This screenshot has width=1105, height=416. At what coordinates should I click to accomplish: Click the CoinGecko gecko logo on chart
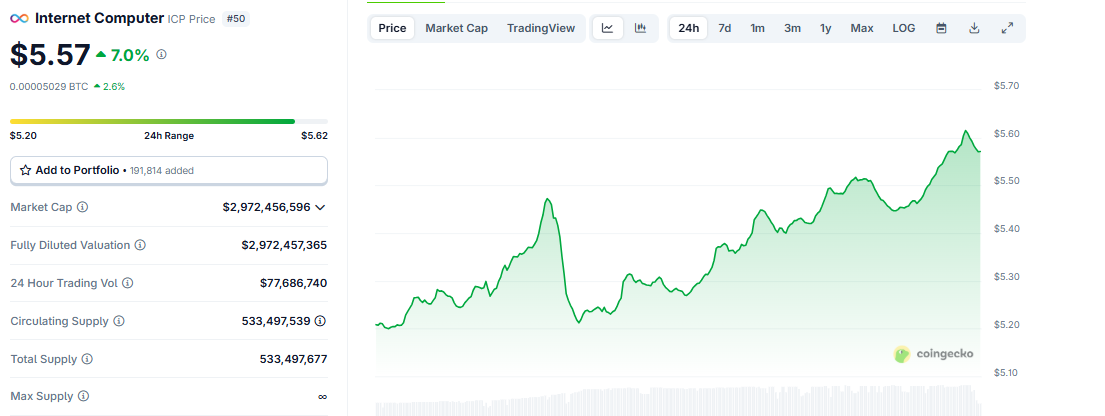(902, 354)
